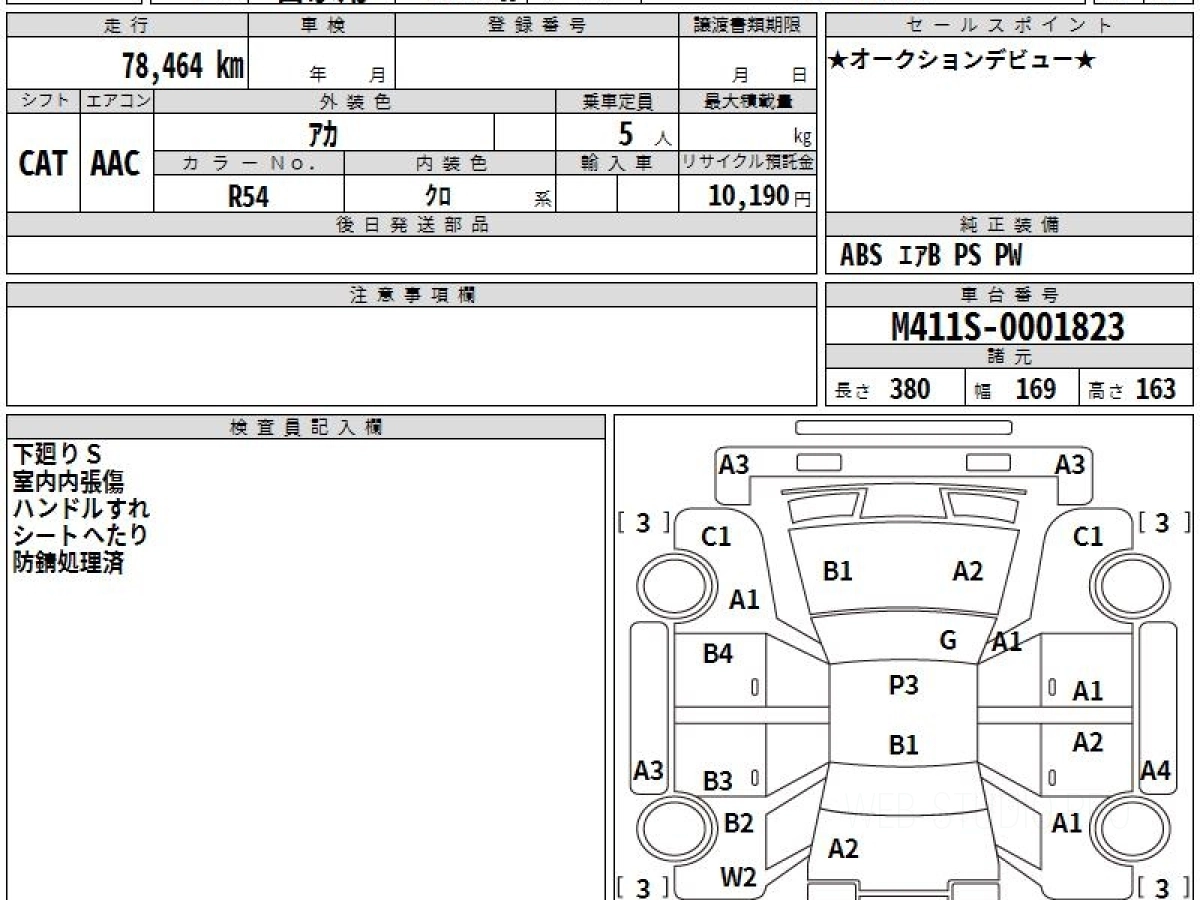Click the 最大積載量 header cell
This screenshot has height=900, width=1200.
747,101
